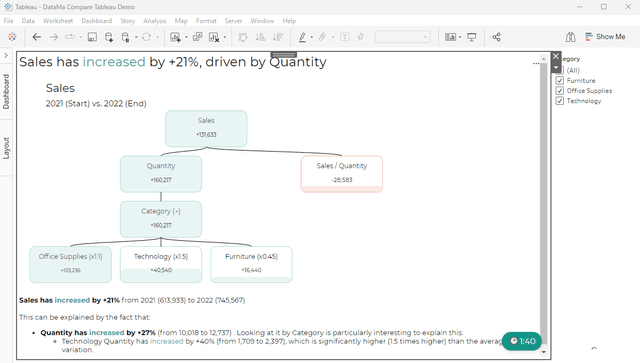This screenshot has width=640, height=363.
Task: Toggle the Technology category checkbox
Action: 560,101
